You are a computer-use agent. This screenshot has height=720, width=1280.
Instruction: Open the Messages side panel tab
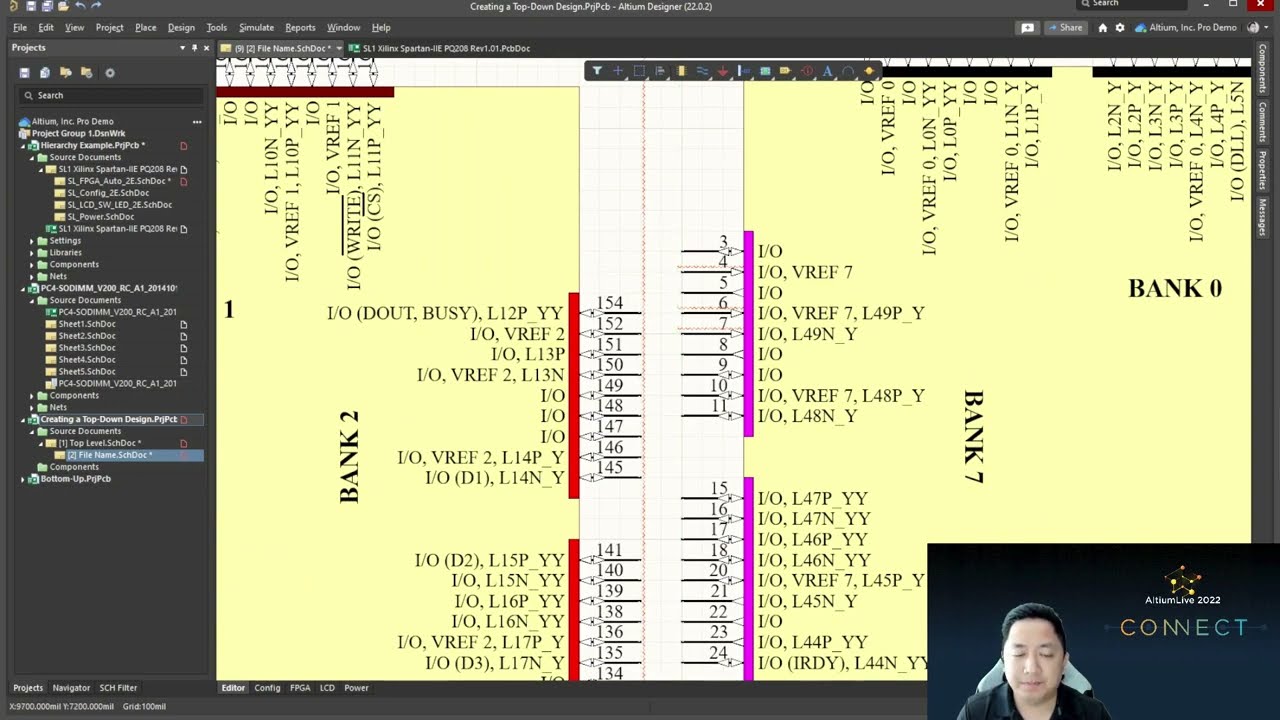1263,218
